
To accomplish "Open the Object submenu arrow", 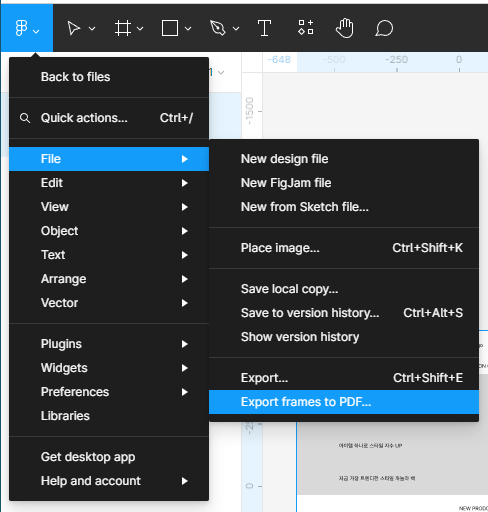I will [184, 231].
